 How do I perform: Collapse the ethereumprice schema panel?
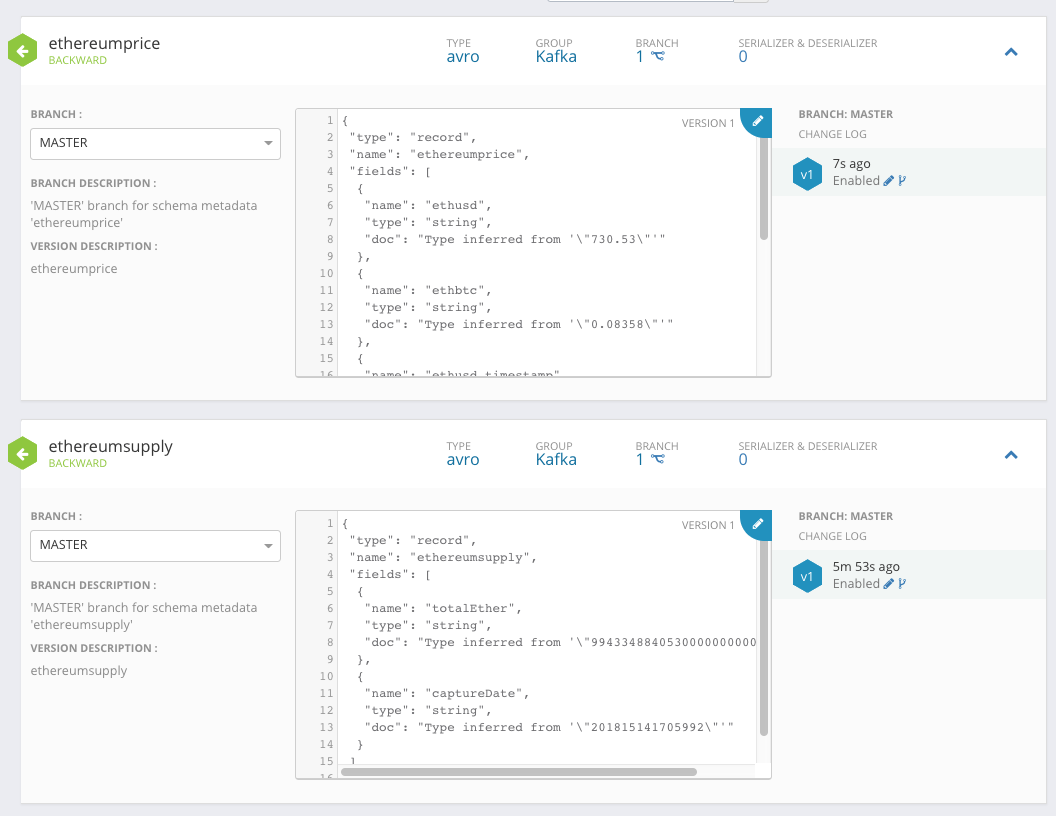pyautogui.click(x=1011, y=50)
